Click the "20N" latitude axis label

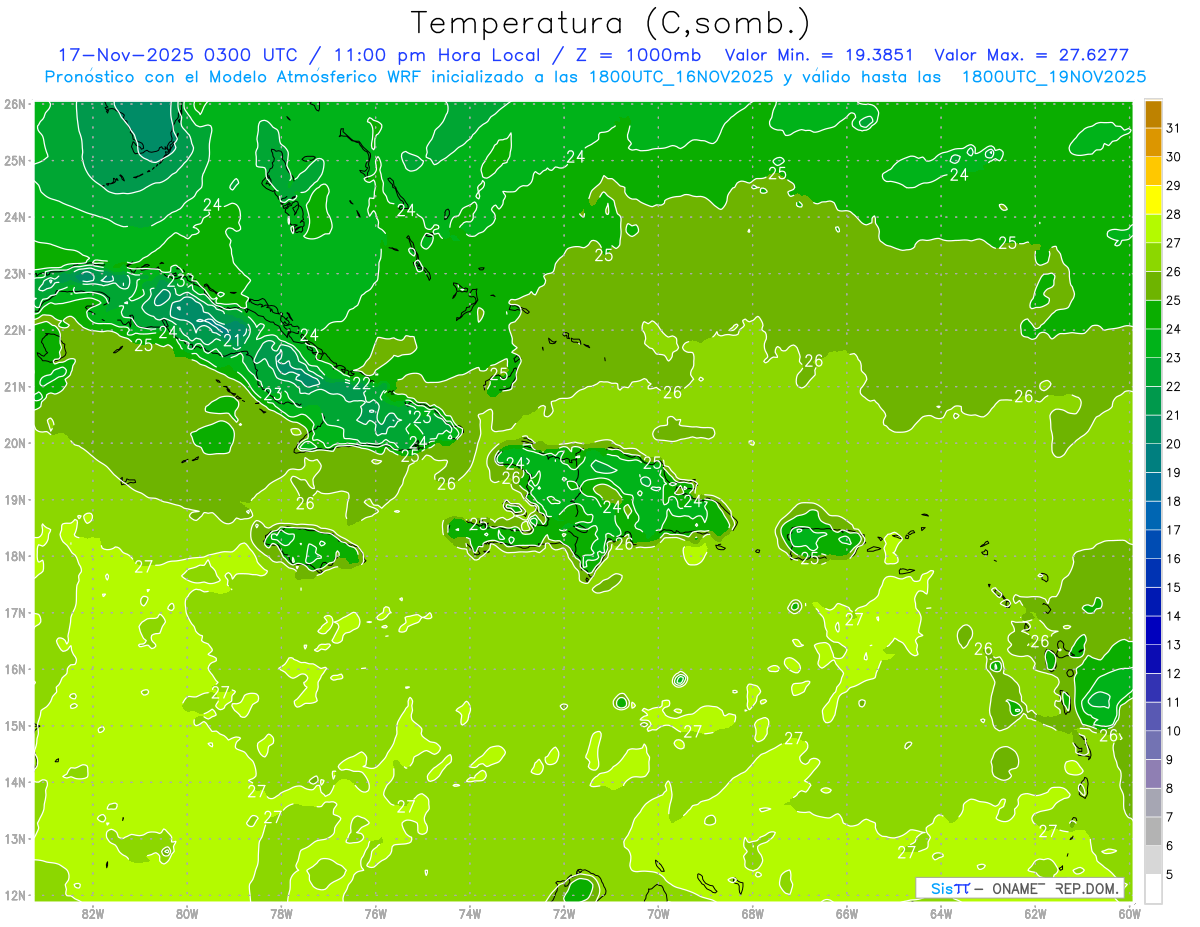coord(15,443)
